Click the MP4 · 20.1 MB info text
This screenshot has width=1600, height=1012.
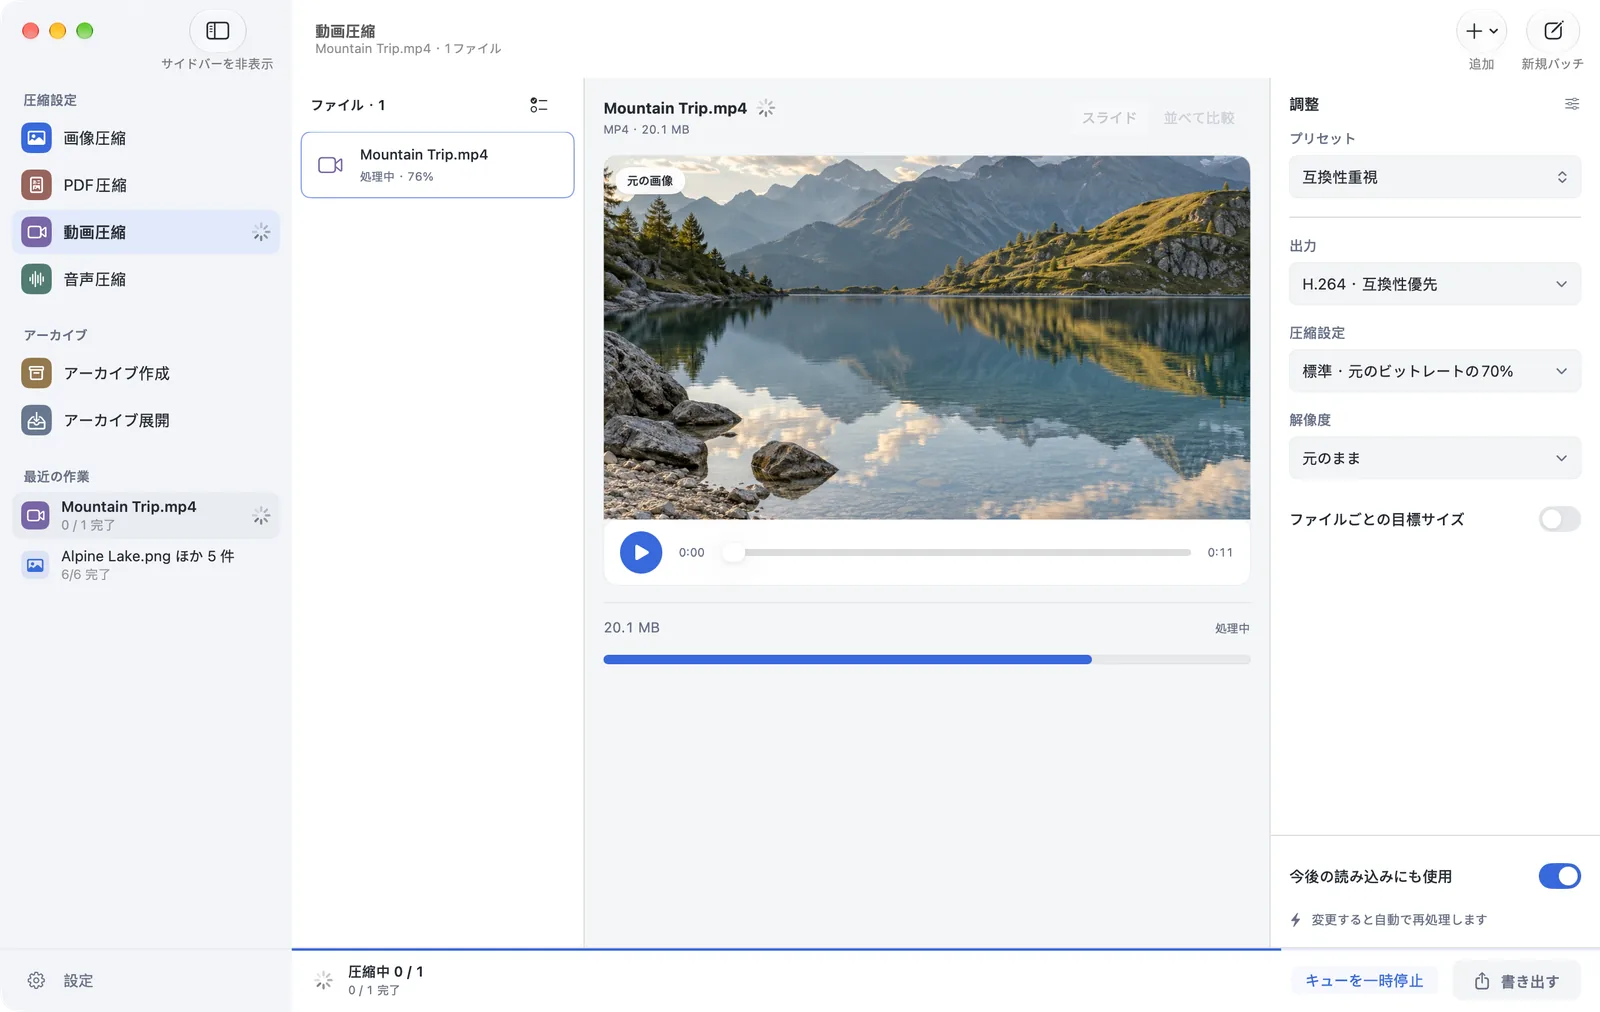(646, 130)
